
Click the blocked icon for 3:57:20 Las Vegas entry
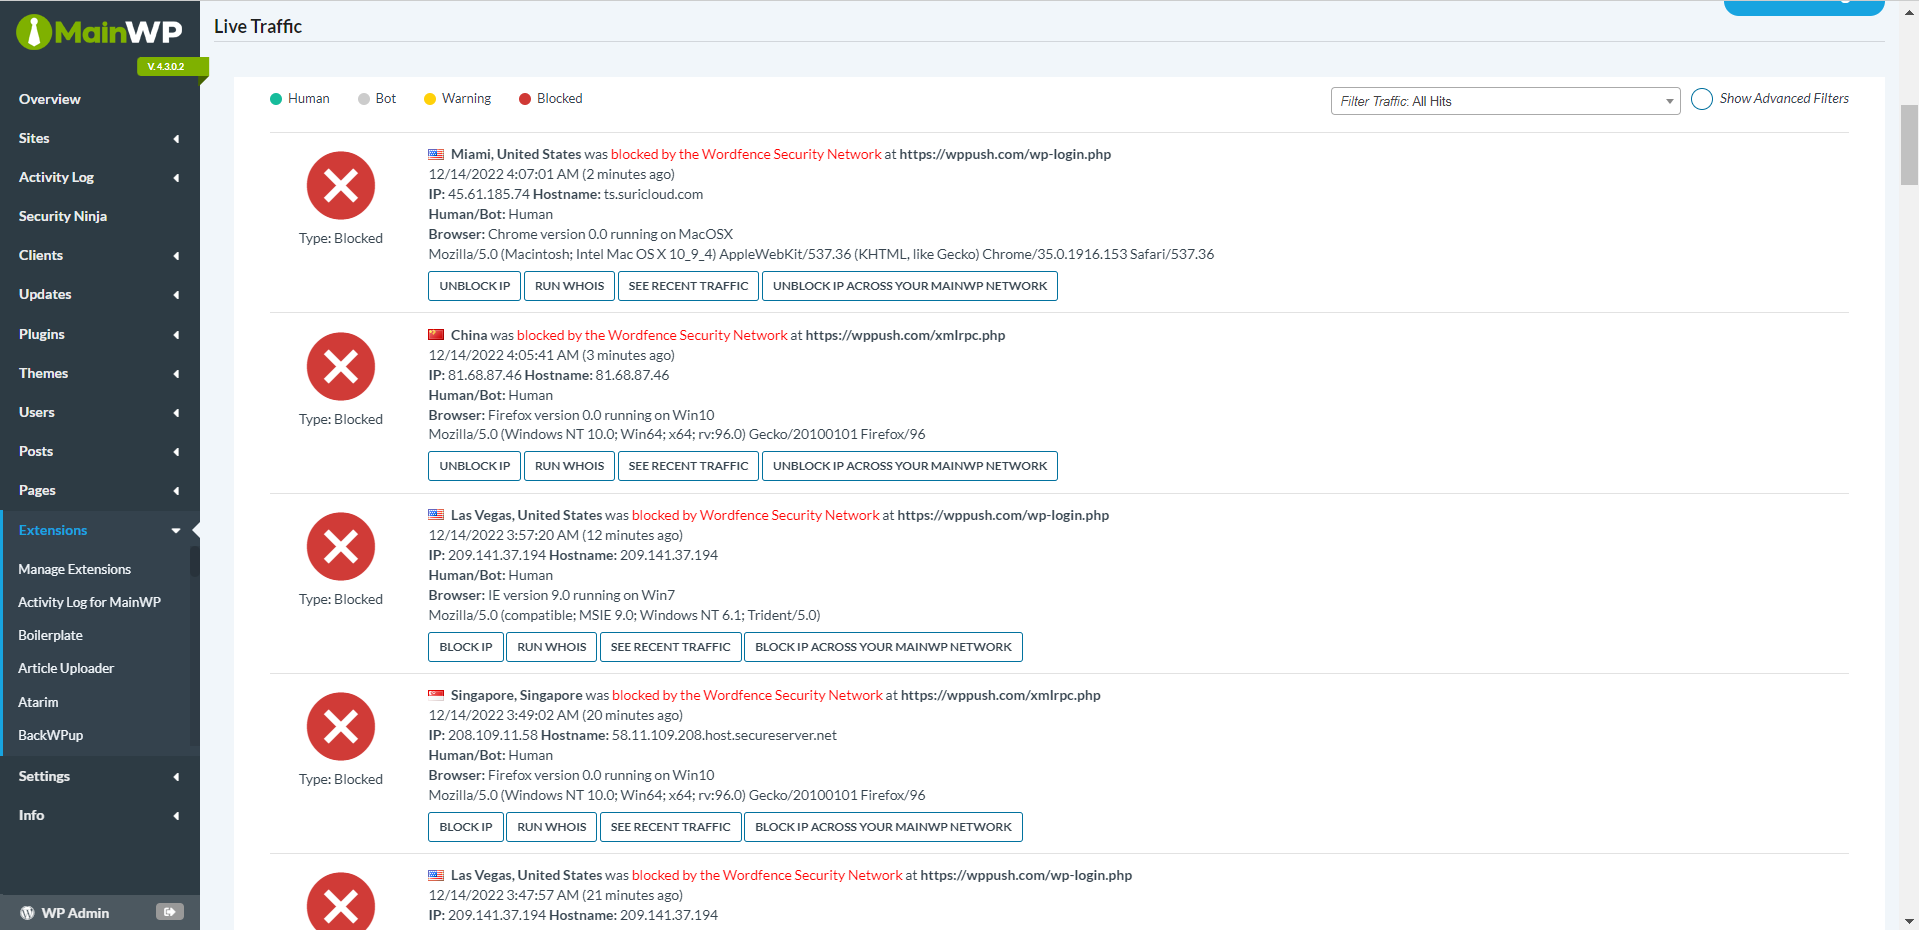(341, 547)
